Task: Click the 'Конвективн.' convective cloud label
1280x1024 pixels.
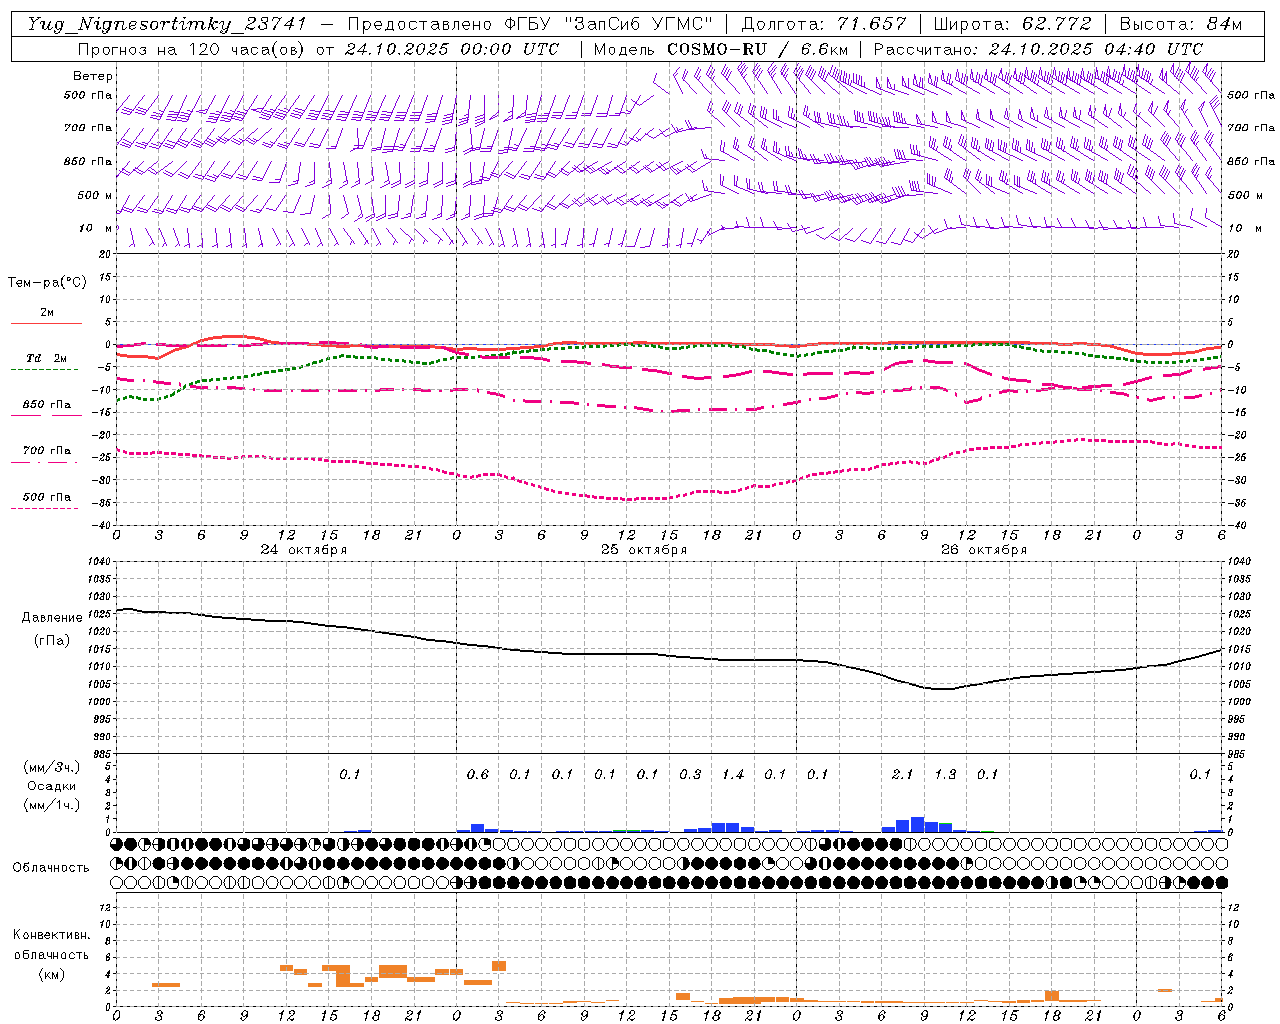Action: pyautogui.click(x=51, y=935)
